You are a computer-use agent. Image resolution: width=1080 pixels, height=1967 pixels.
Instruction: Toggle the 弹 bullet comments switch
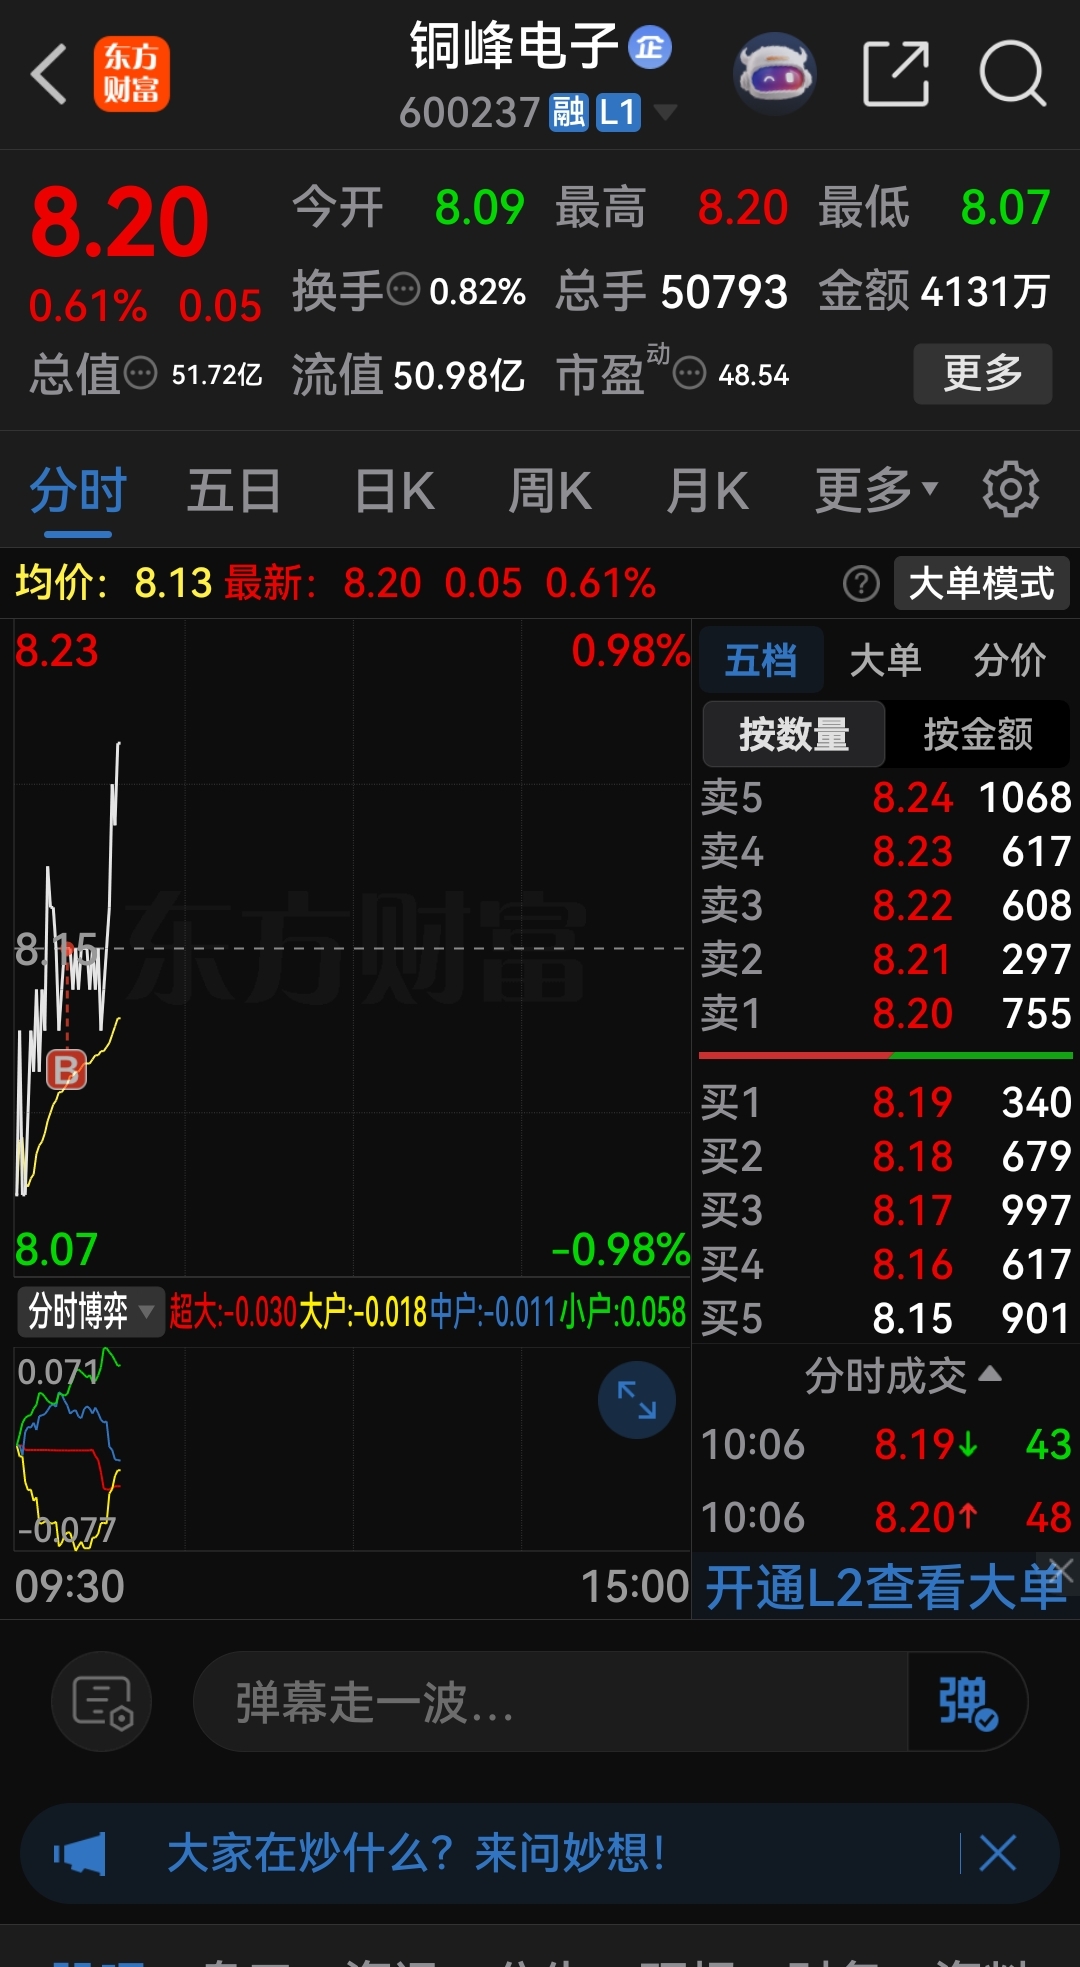tap(967, 1701)
